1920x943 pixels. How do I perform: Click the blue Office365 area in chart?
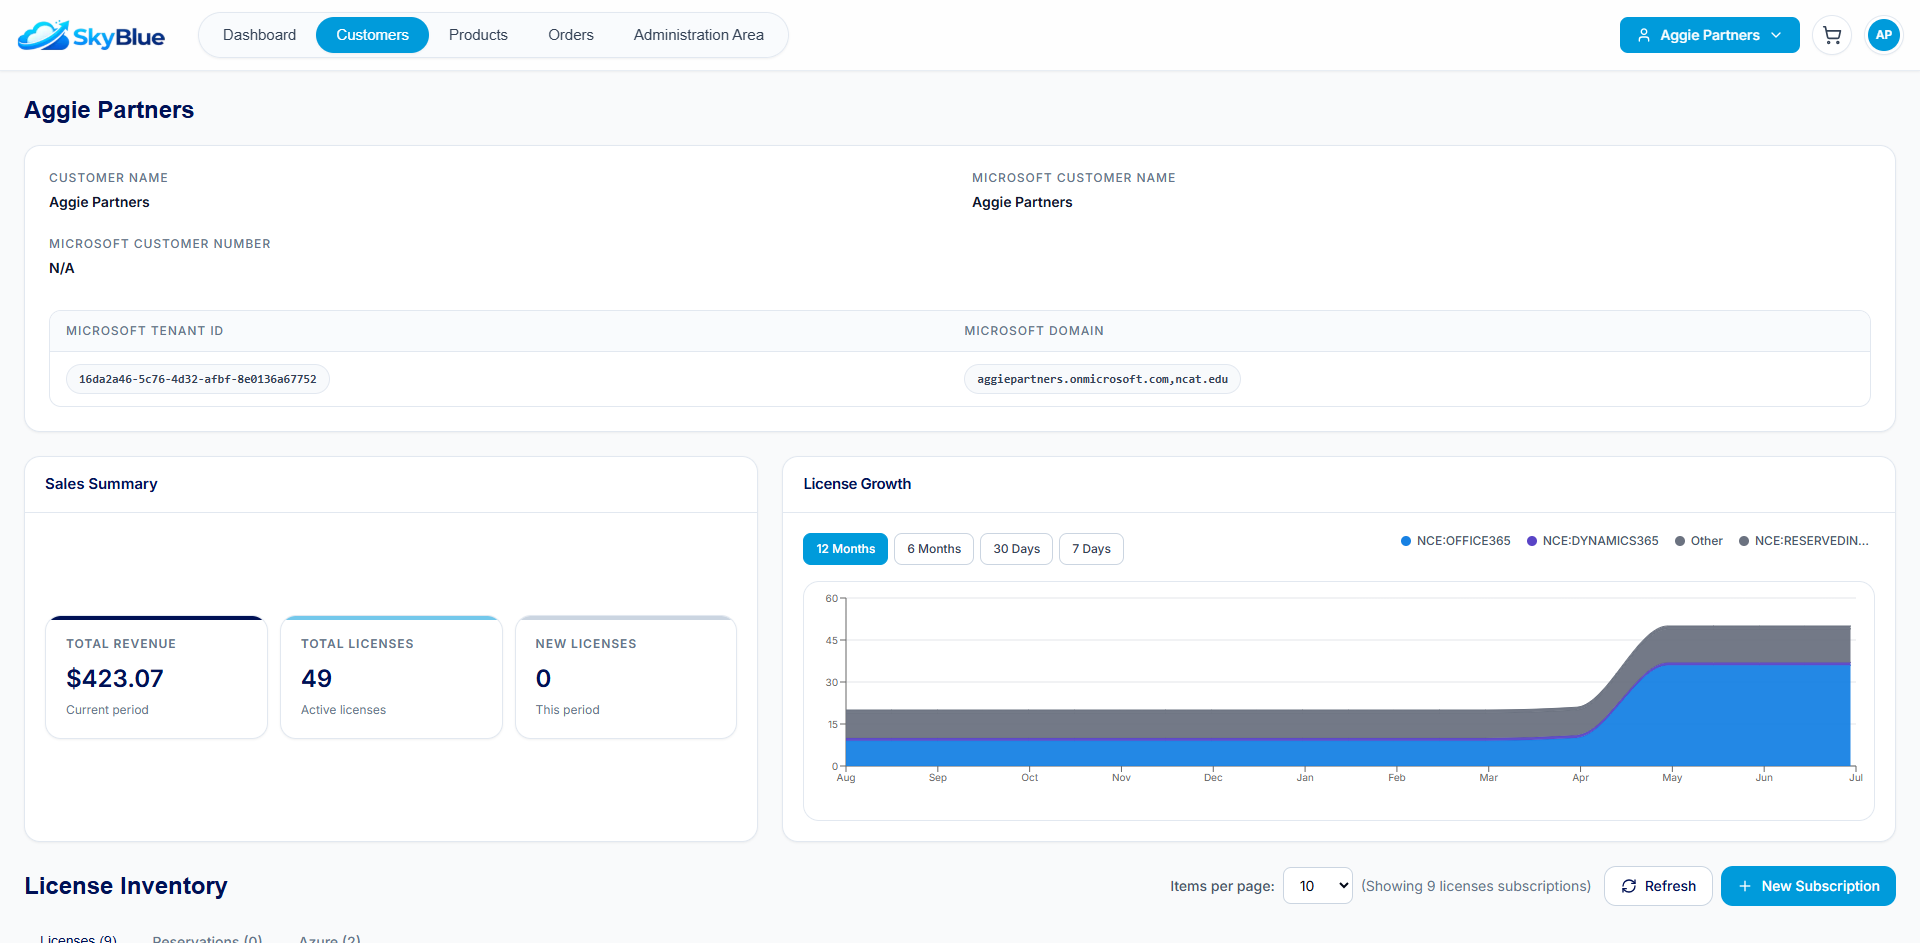tap(1750, 715)
